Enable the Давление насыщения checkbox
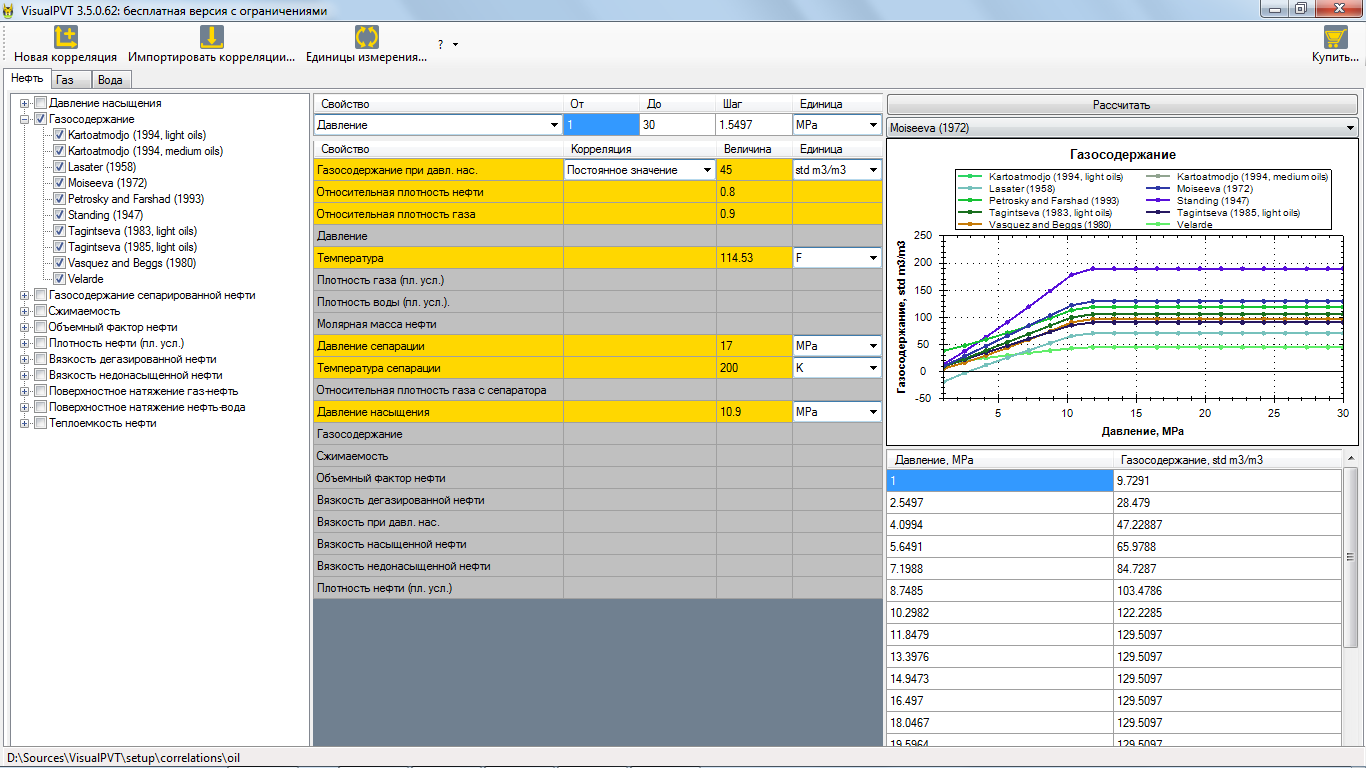 pos(40,103)
